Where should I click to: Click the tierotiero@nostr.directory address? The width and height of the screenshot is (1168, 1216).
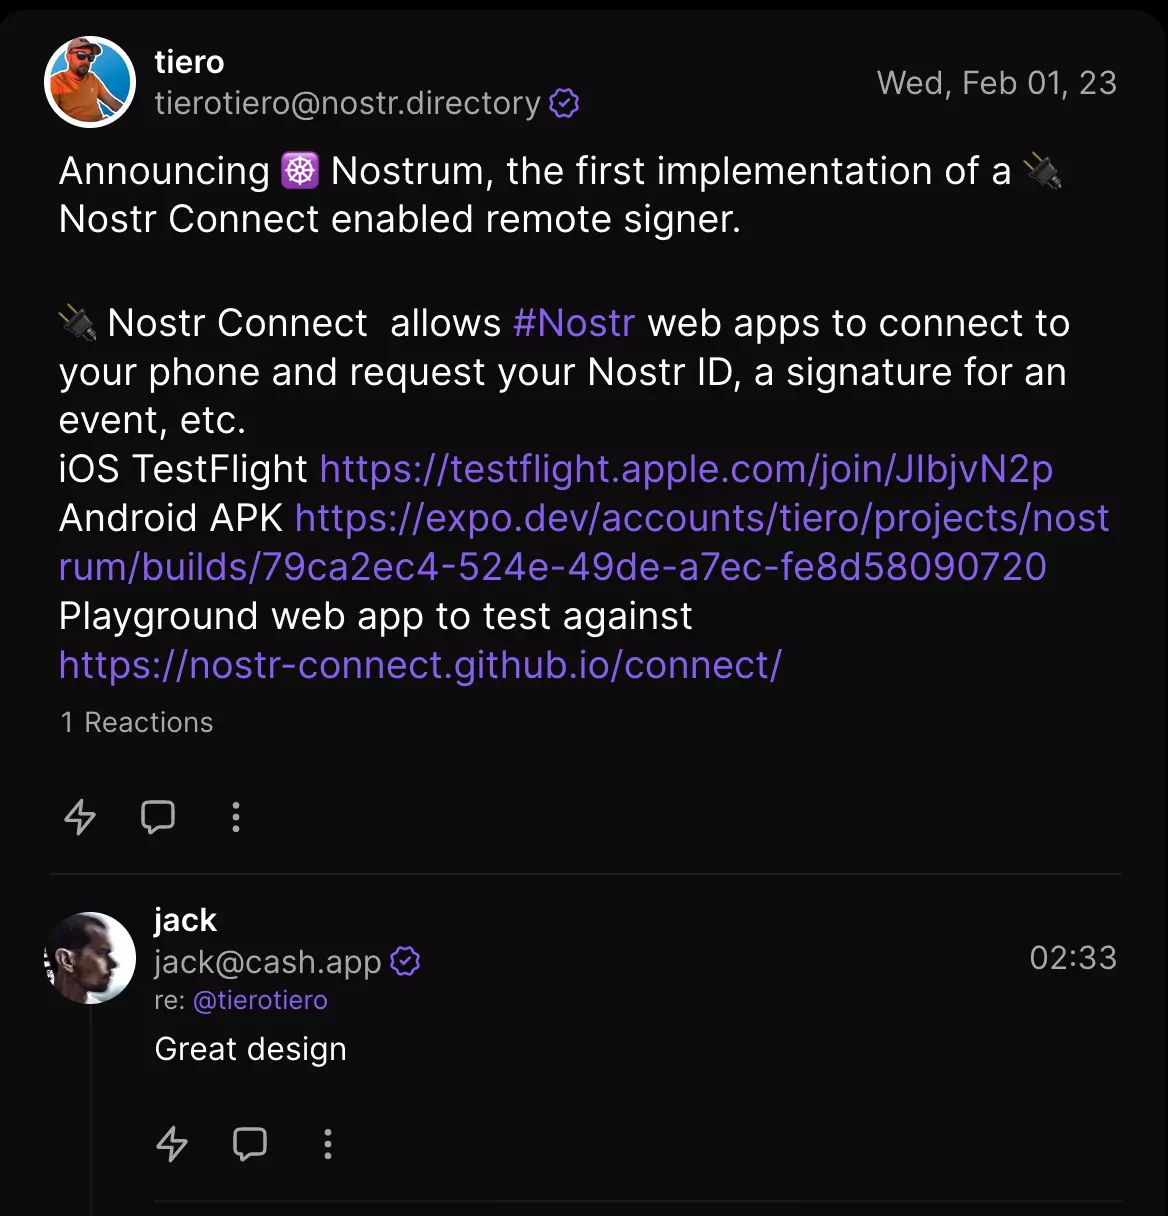click(x=347, y=103)
